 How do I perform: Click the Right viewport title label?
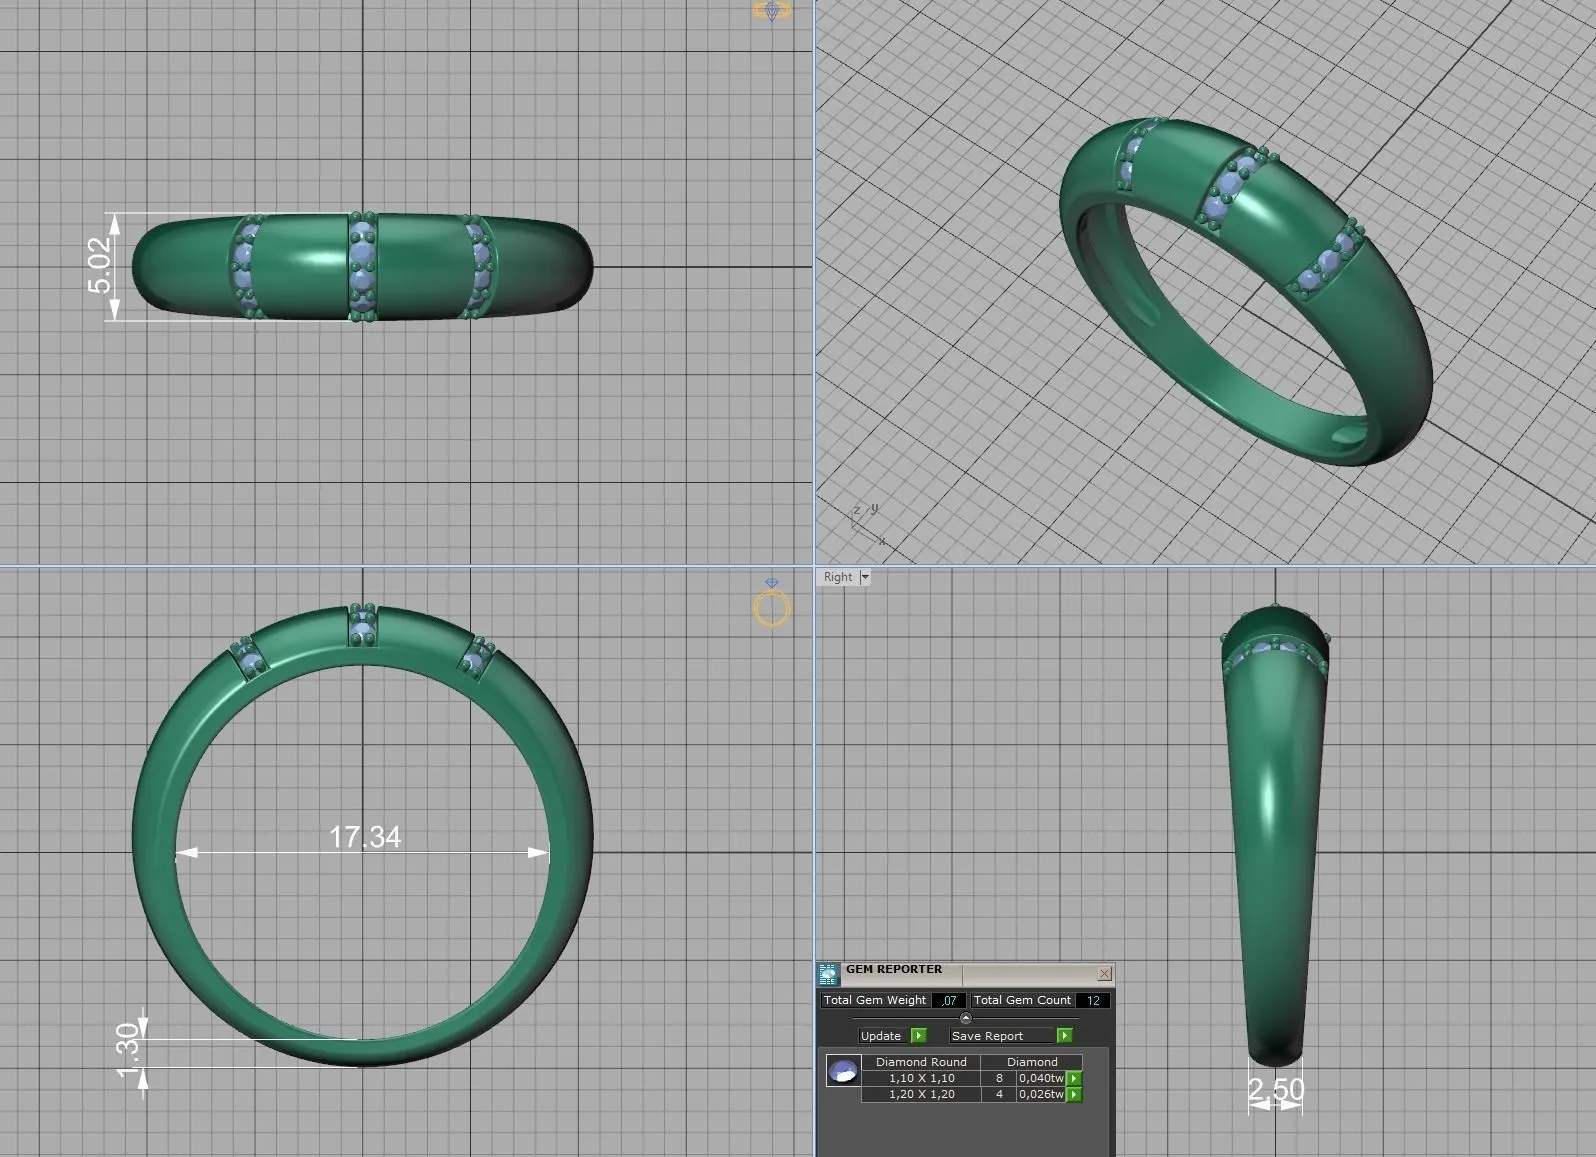(838, 577)
